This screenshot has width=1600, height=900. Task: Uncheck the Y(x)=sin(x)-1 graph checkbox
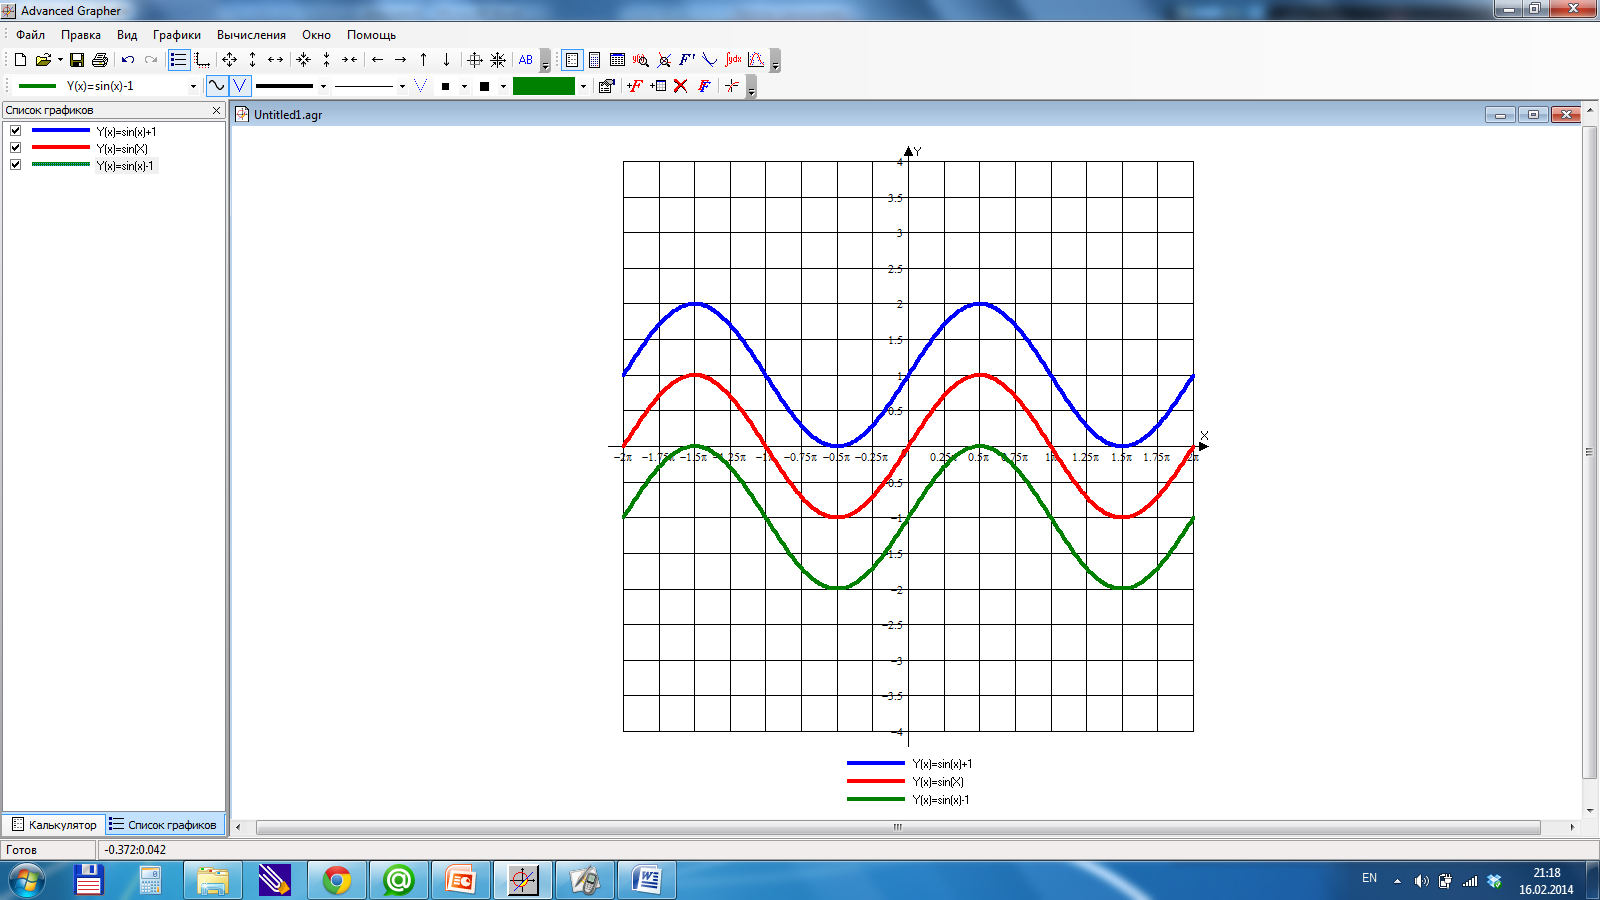tap(16, 165)
